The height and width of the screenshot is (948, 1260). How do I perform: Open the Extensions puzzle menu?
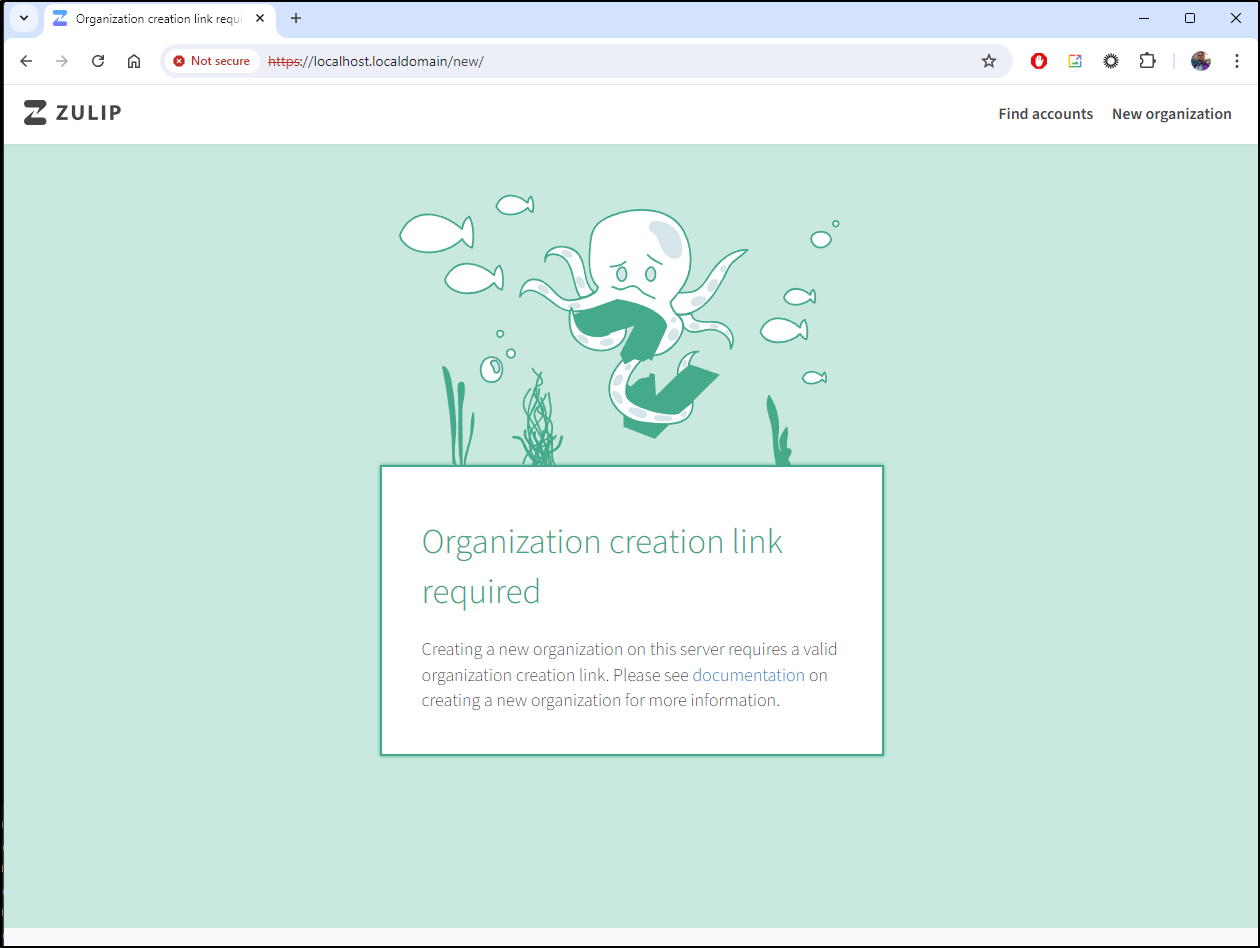click(1147, 61)
